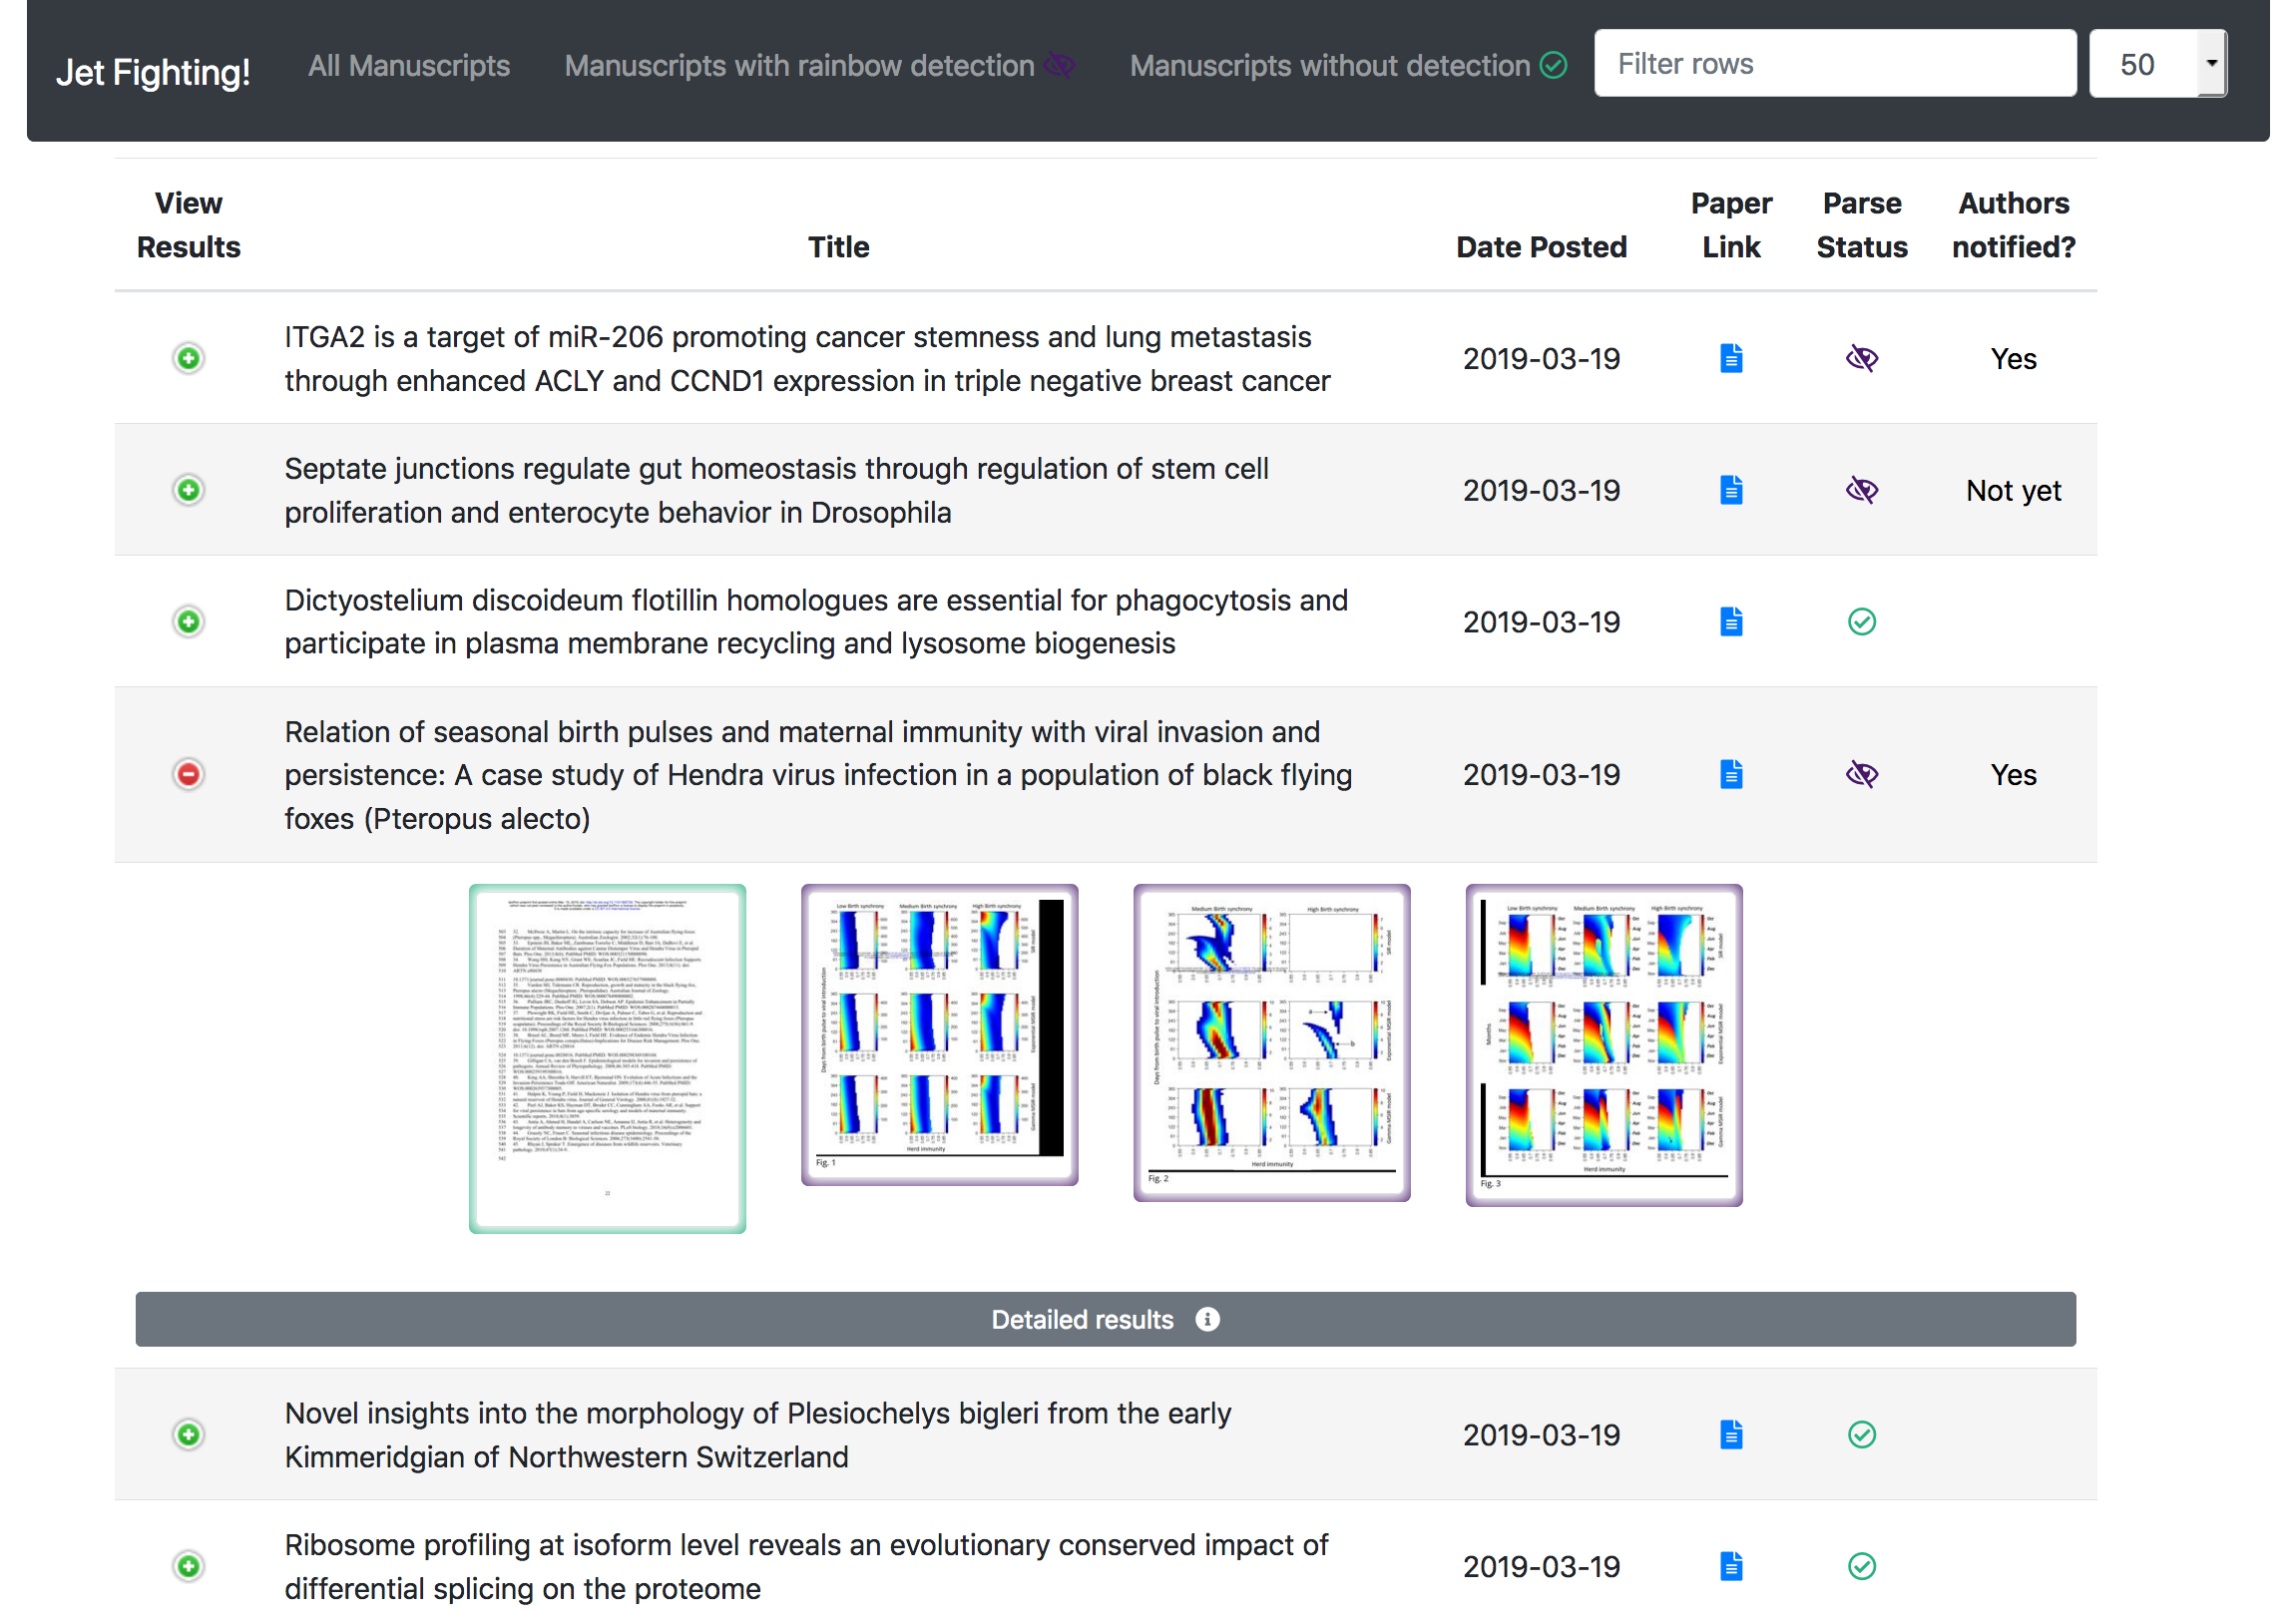The width and height of the screenshot is (2296, 1623).
Task: Open the rows-per-page dropdown showing 50
Action: tap(2157, 64)
